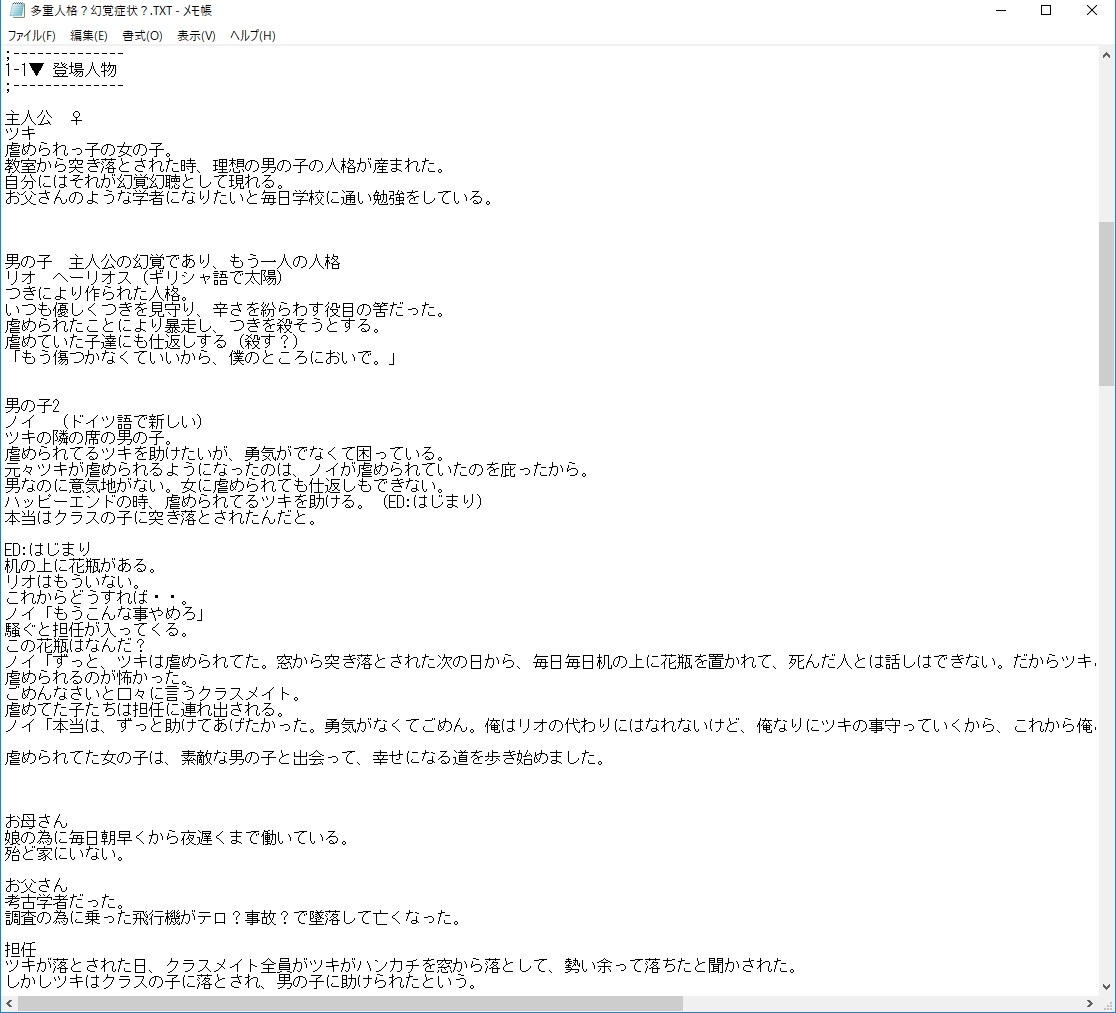The height and width of the screenshot is (1013, 1116).
Task: Click line つきにより作られた人格。
Action: [x=98, y=294]
